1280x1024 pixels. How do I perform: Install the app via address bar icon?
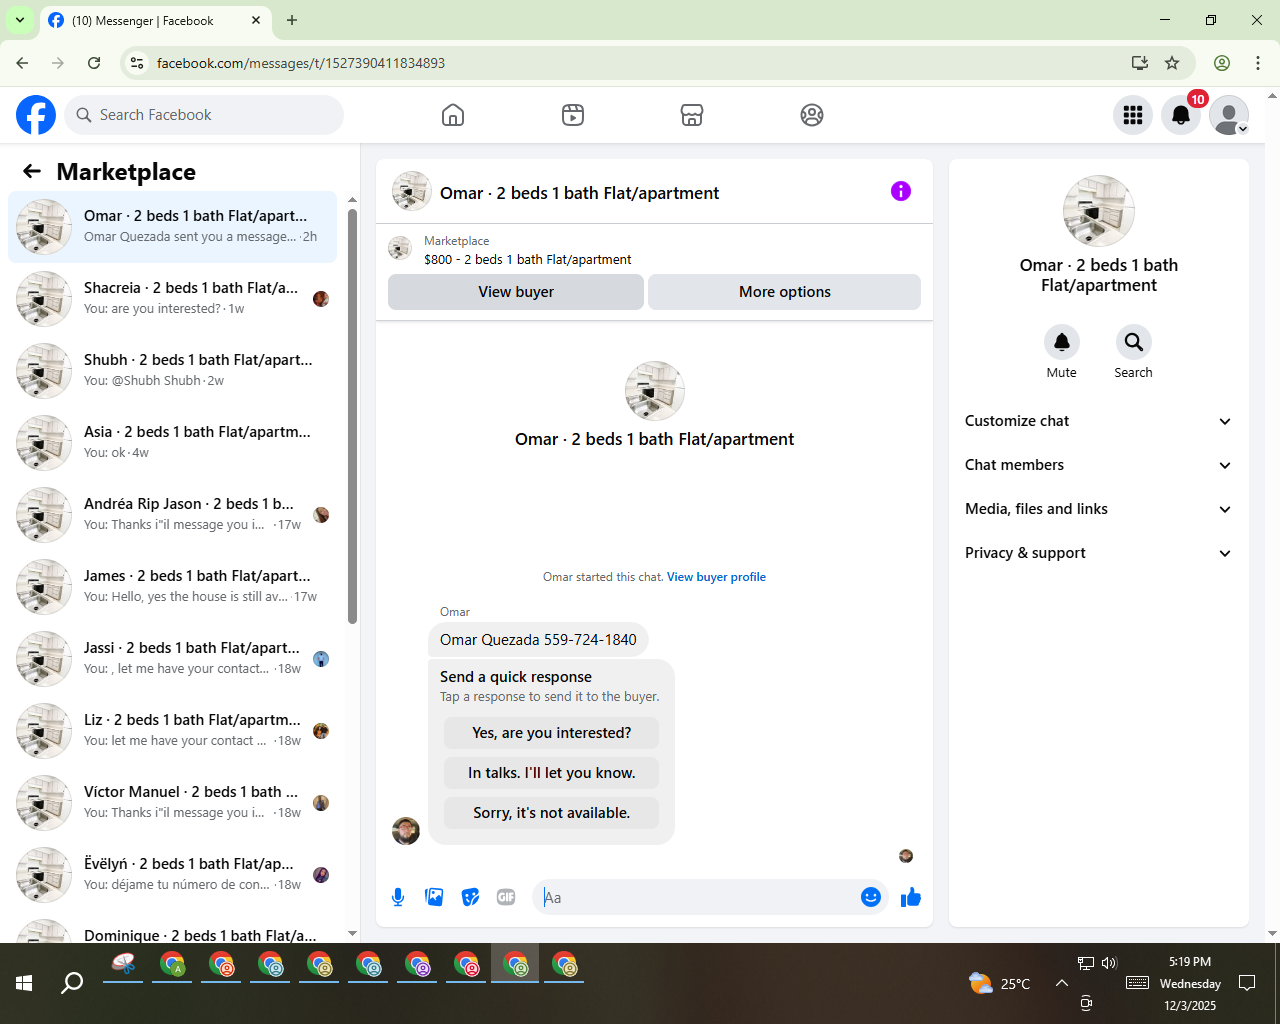(1139, 63)
